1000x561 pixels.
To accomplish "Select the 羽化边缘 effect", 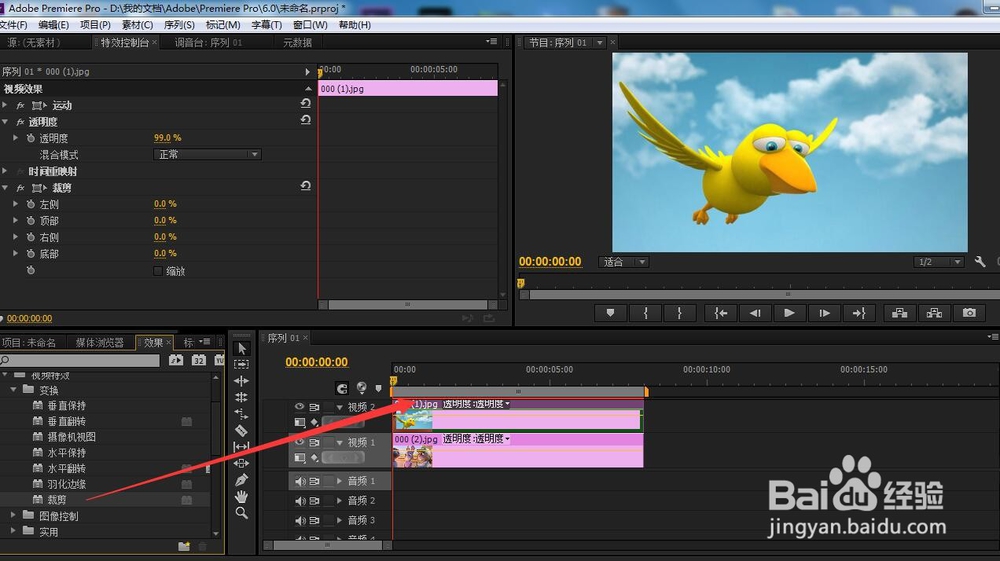I will click(66, 484).
